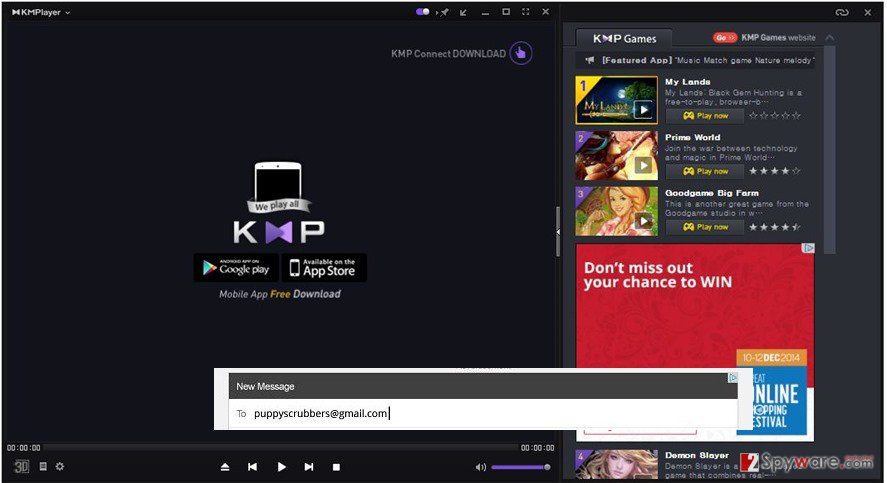The width and height of the screenshot is (887, 483).
Task: Click the AdChoices icon on red ad
Action: [810, 248]
